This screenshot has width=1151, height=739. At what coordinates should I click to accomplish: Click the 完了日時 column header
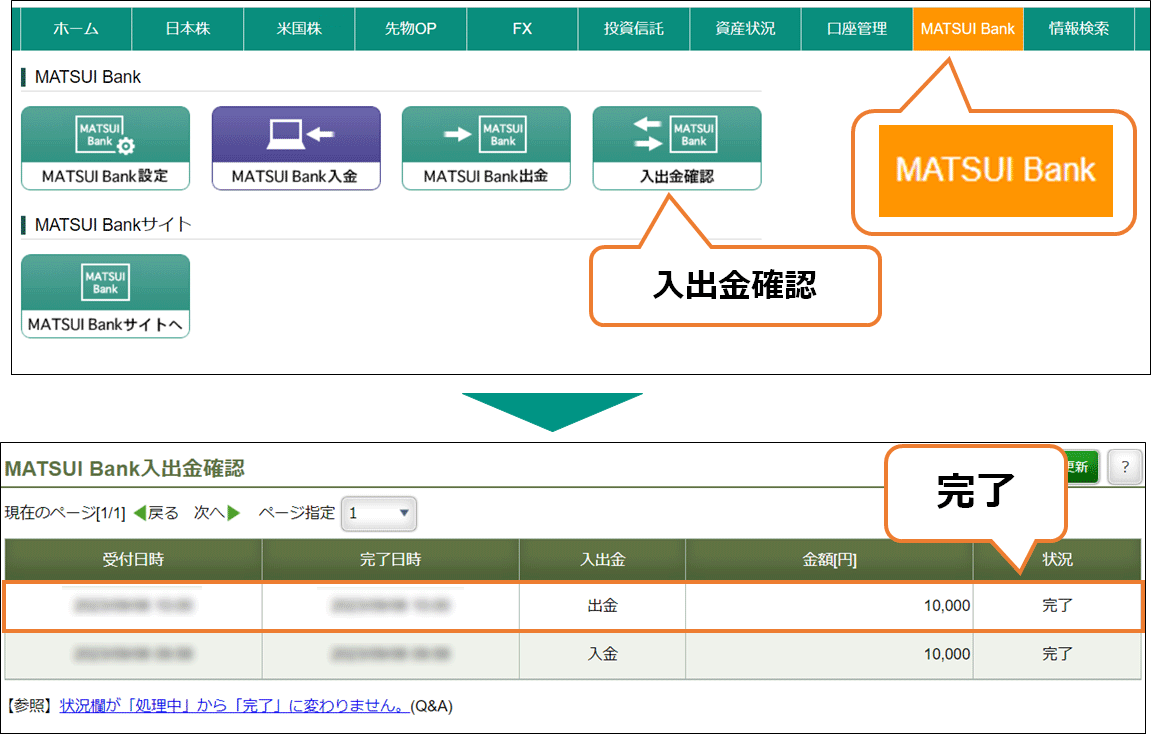point(391,560)
